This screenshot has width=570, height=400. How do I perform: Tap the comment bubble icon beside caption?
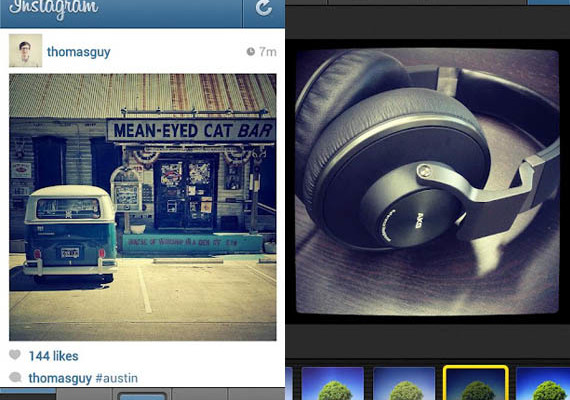tap(15, 377)
